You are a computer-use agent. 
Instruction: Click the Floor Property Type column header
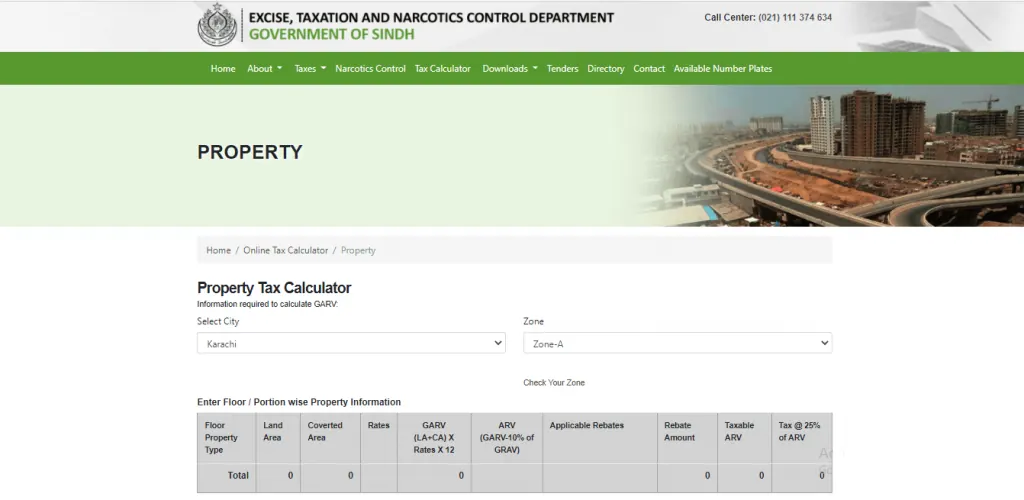click(226, 438)
